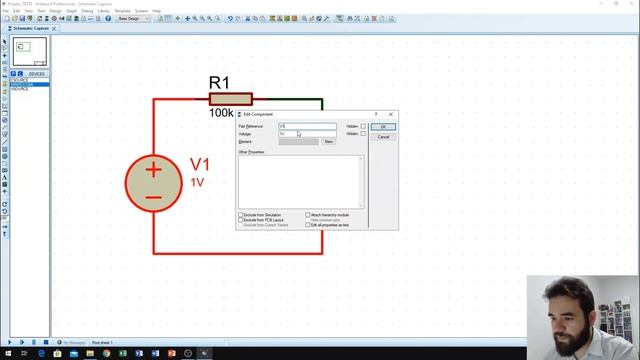Open the Template menu

click(x=122, y=11)
